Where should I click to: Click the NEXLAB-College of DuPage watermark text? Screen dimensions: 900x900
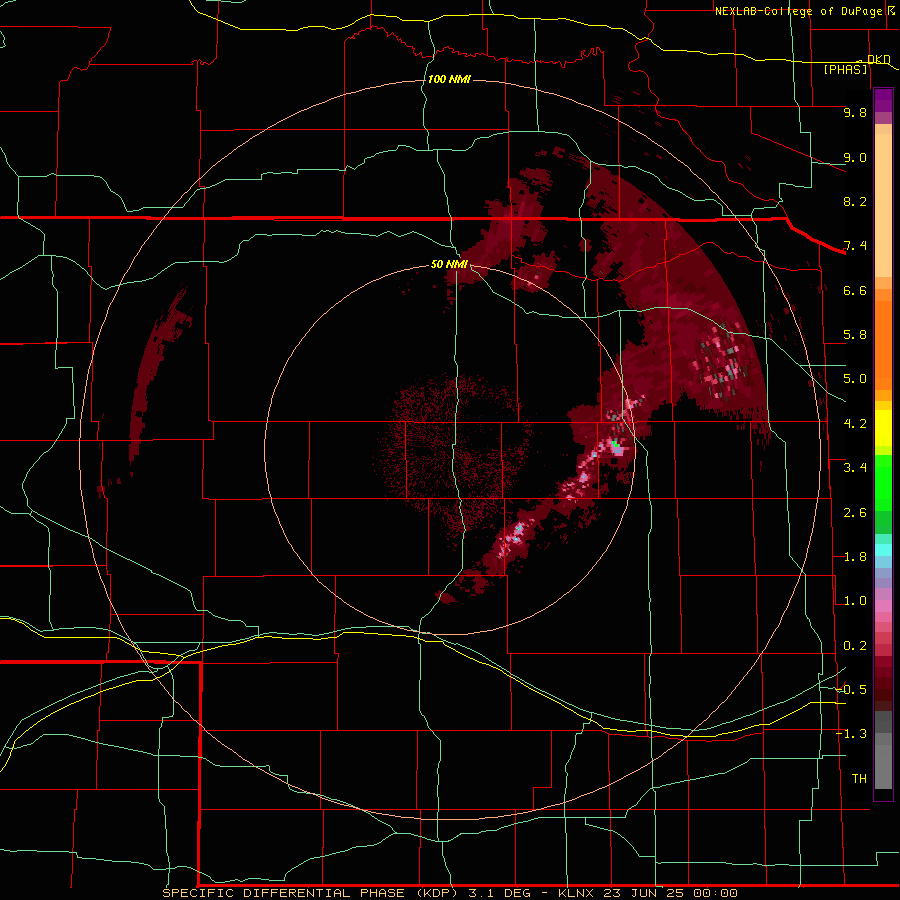(x=798, y=11)
